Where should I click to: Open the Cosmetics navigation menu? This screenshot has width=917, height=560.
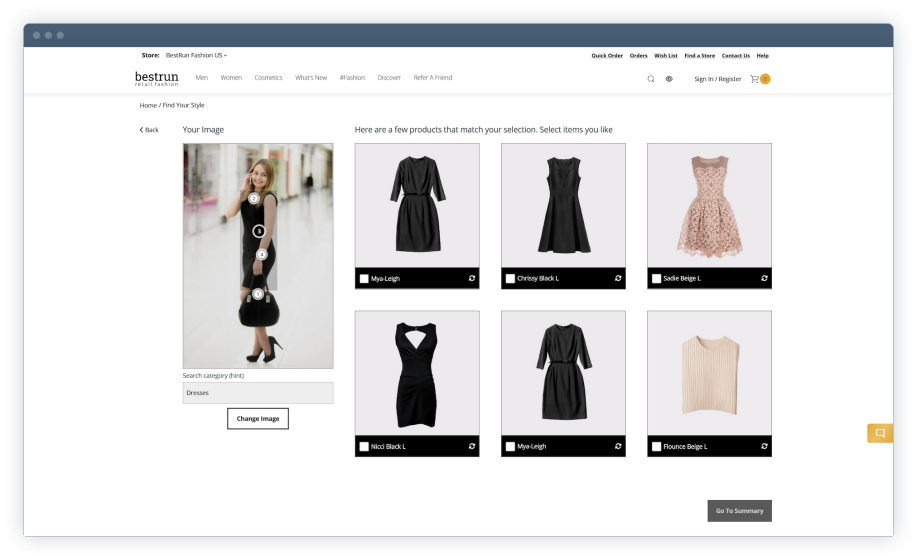(268, 78)
